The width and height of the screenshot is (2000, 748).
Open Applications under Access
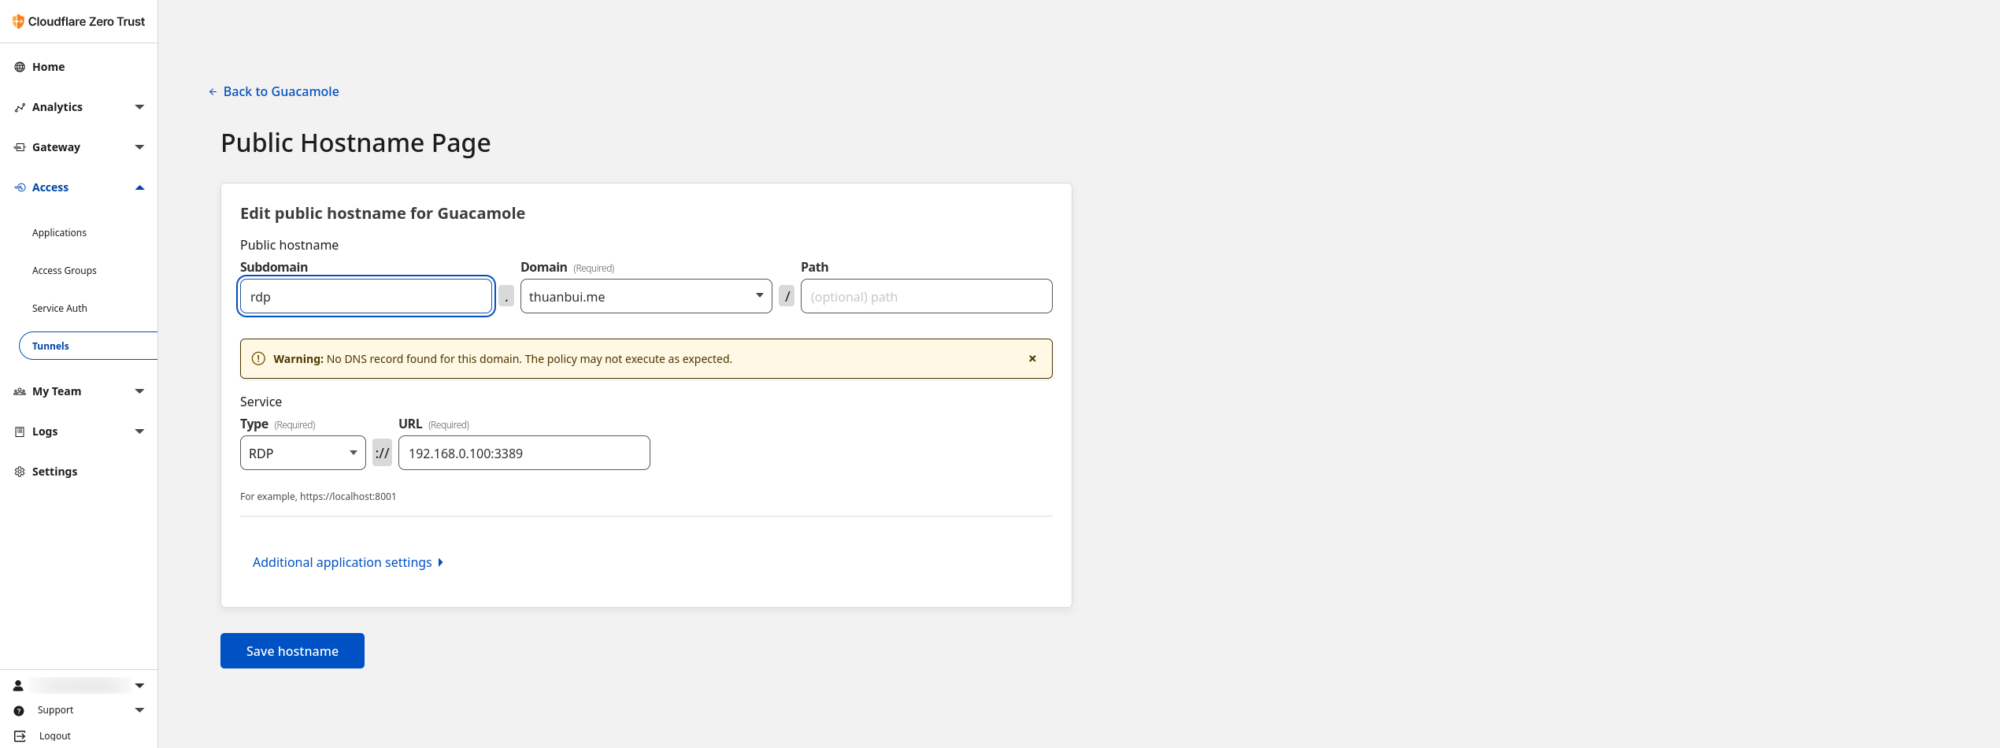[59, 233]
